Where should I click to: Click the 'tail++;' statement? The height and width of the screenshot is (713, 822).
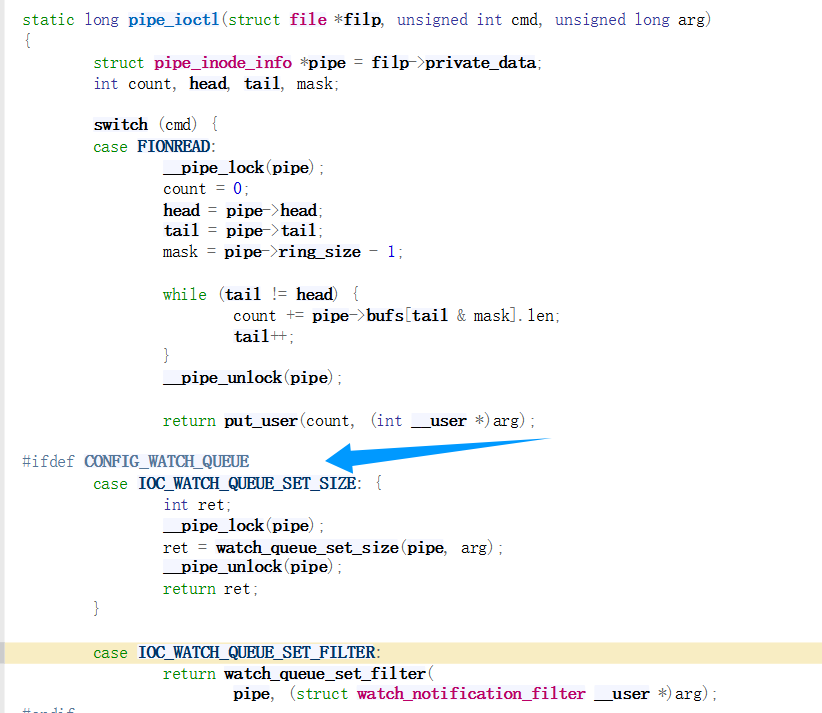click(x=264, y=337)
